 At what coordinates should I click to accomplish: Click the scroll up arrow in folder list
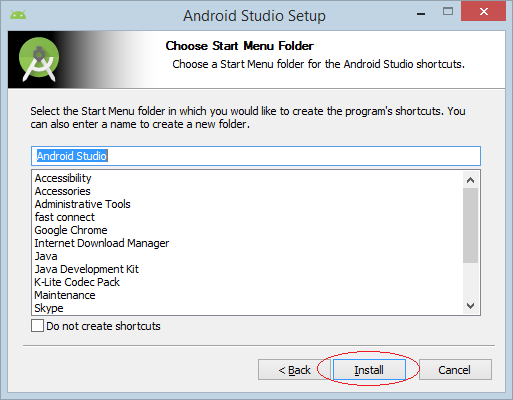(470, 180)
